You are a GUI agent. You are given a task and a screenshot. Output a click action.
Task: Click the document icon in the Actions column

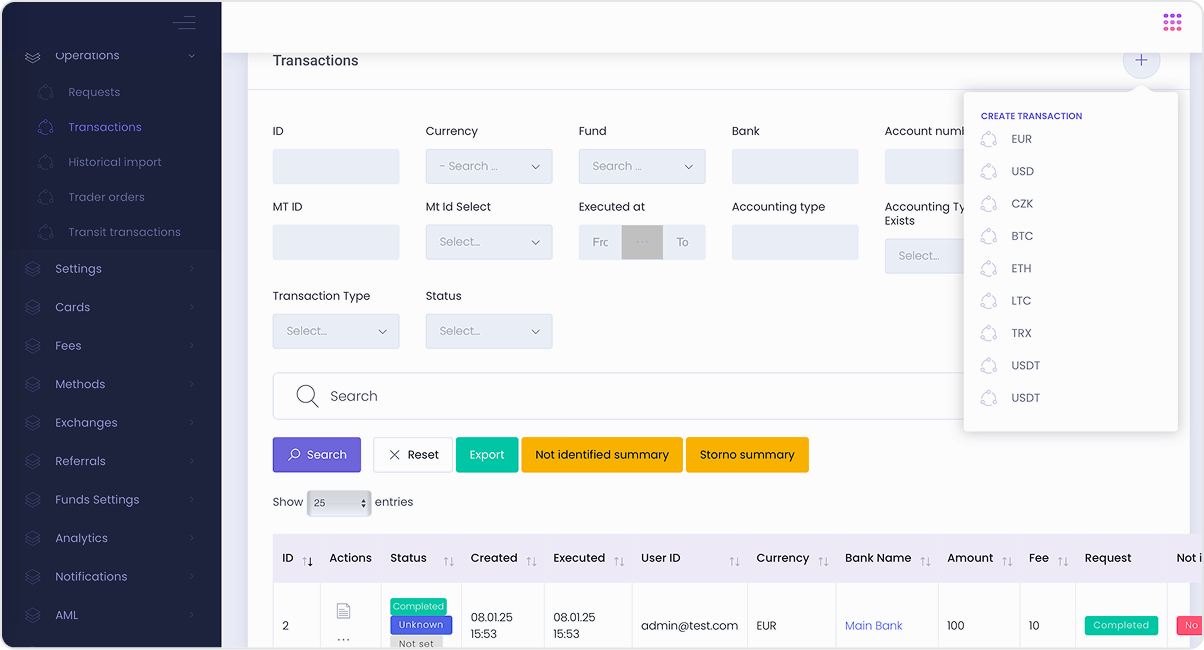pos(343,610)
